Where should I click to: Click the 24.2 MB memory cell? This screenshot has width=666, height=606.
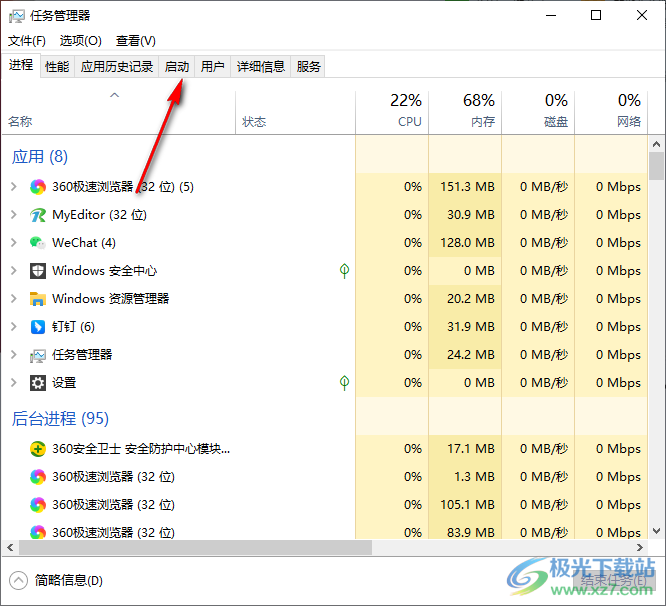pyautogui.click(x=465, y=355)
